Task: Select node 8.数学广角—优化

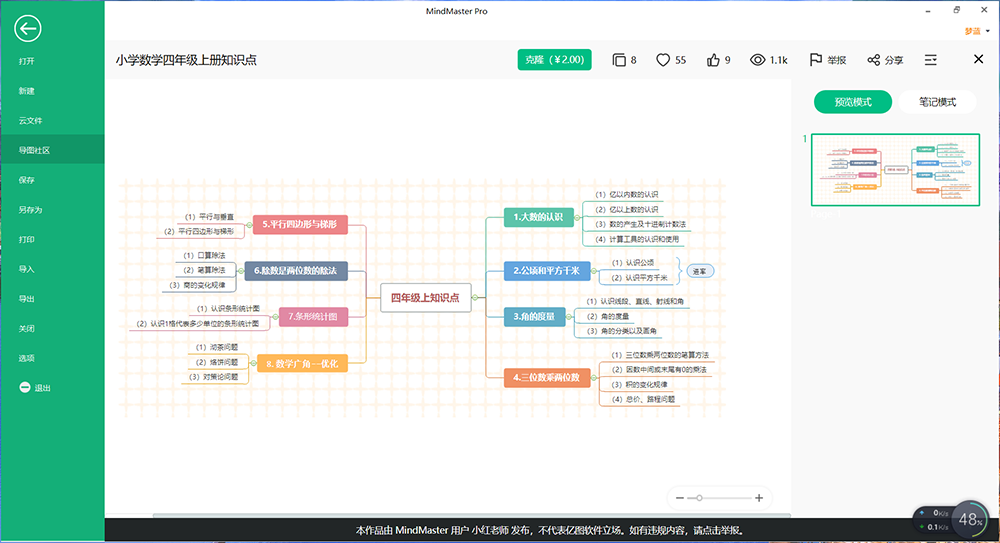Action: [x=302, y=364]
